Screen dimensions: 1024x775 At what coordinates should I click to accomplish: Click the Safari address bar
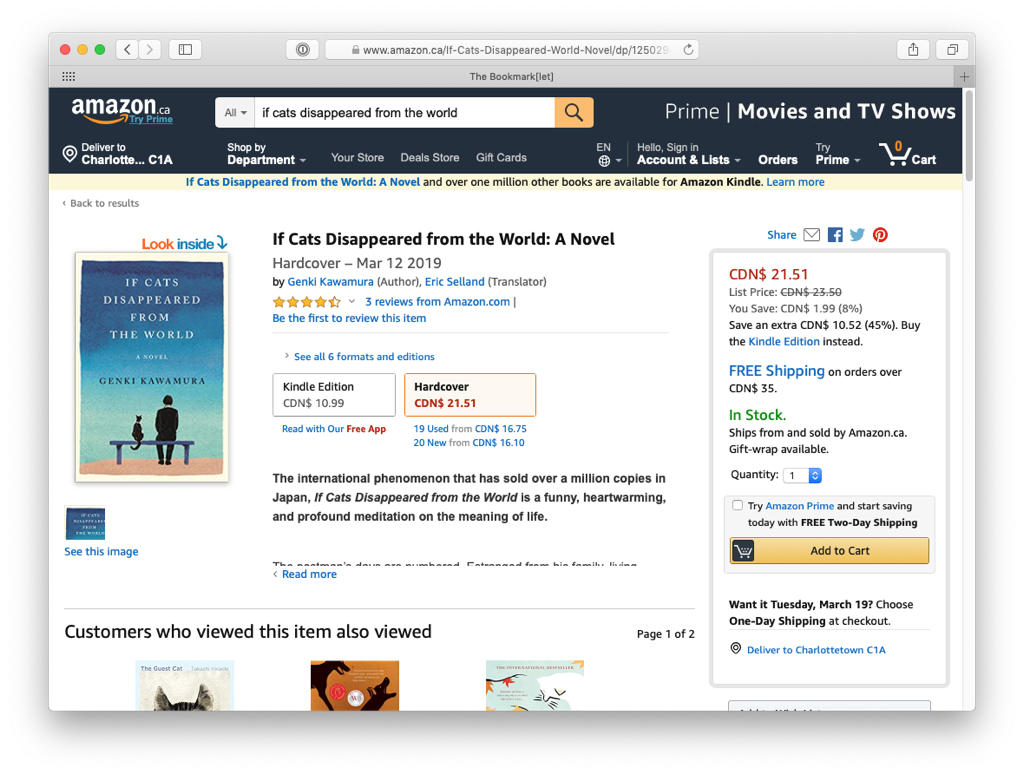pyautogui.click(x=511, y=50)
